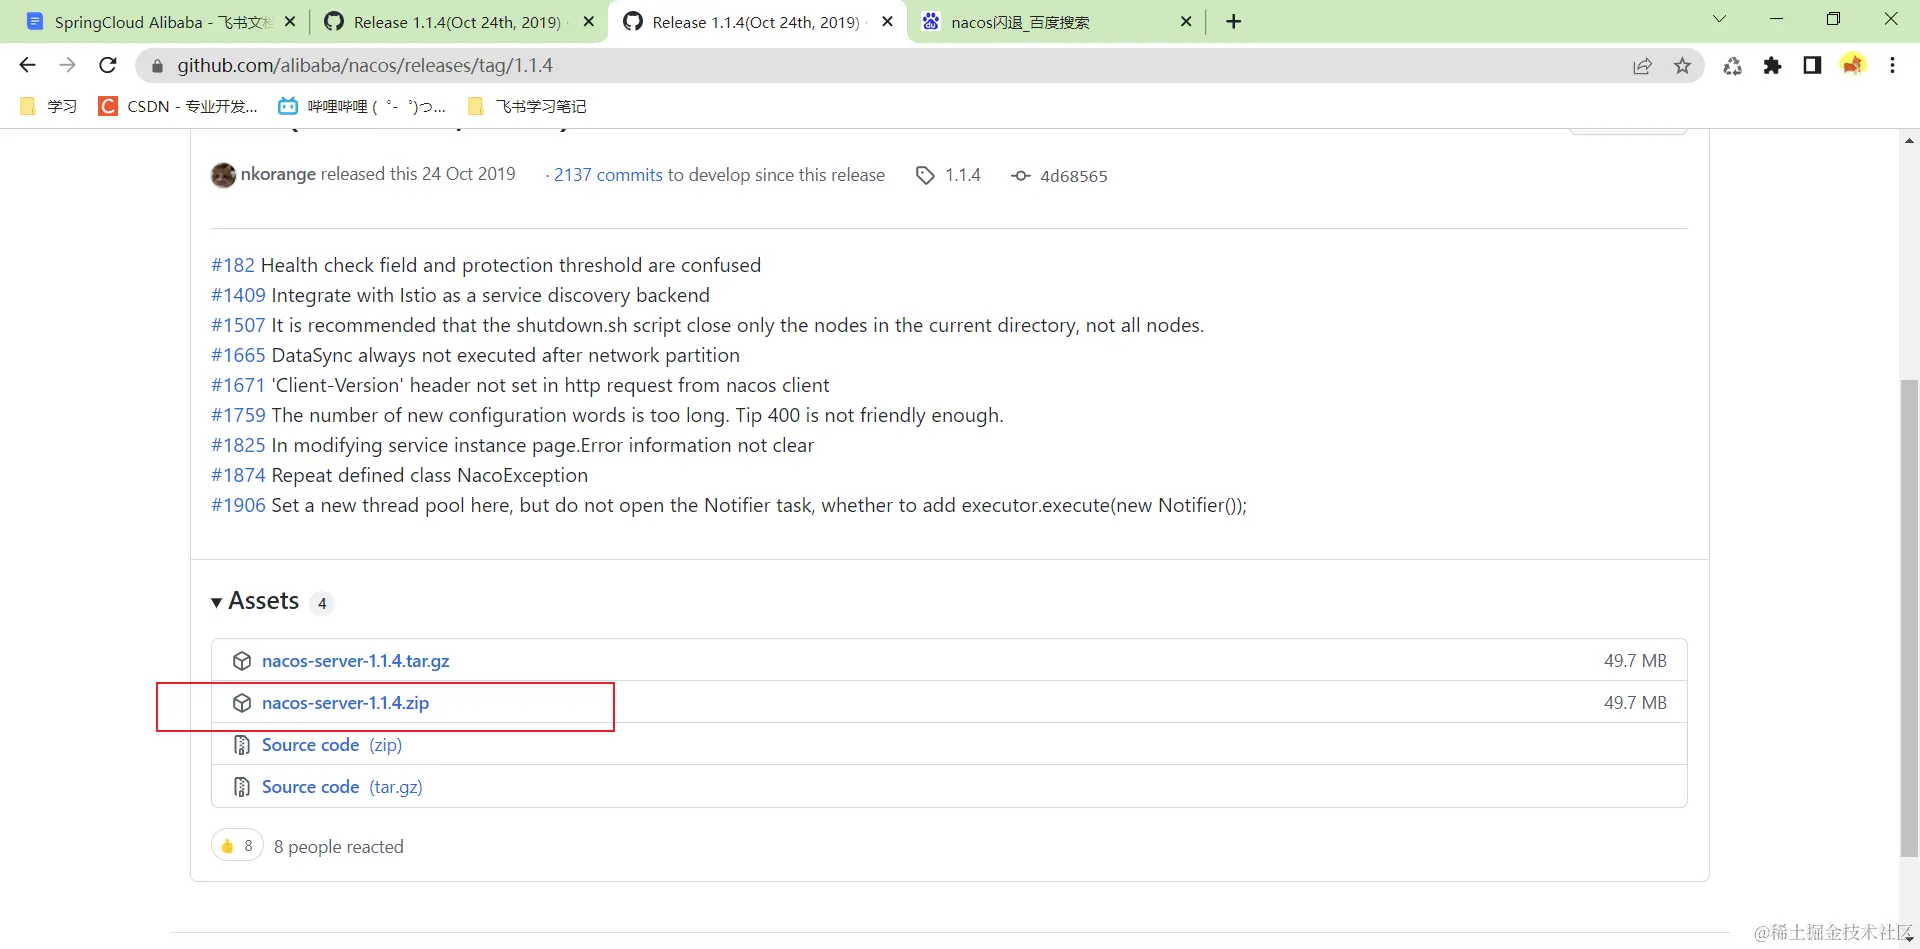Open a new browser tab

(x=1234, y=22)
